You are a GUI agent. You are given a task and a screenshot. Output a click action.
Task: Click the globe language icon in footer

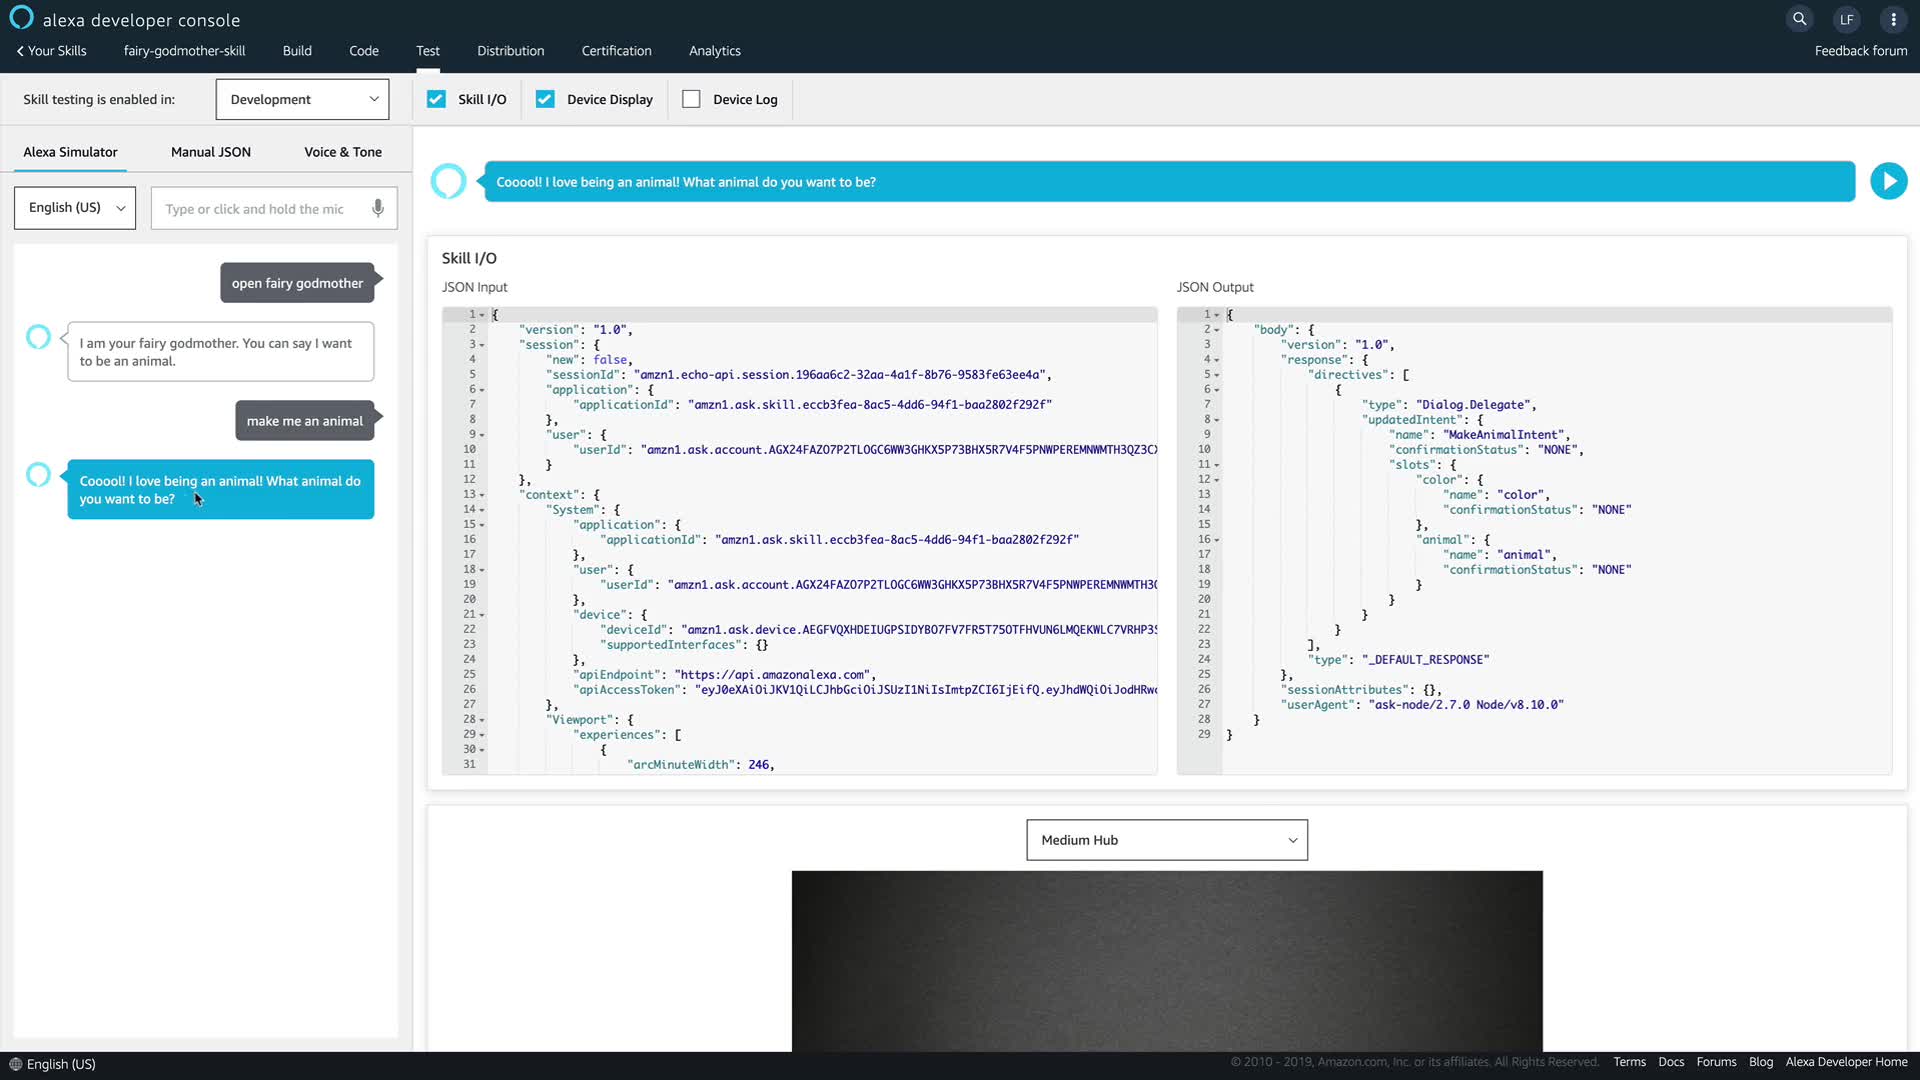[x=15, y=1064]
